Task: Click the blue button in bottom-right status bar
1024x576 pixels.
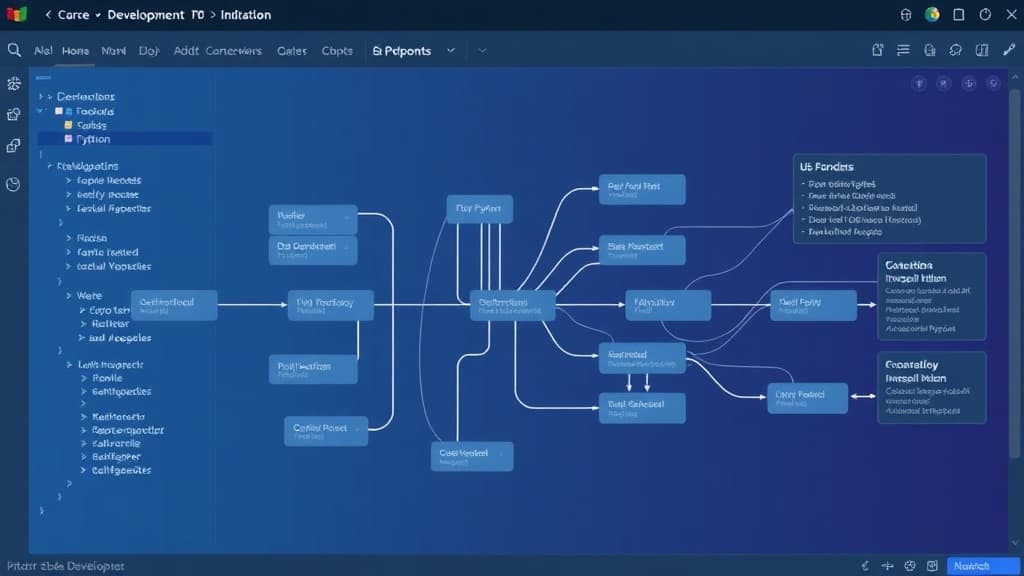Action: (981, 566)
